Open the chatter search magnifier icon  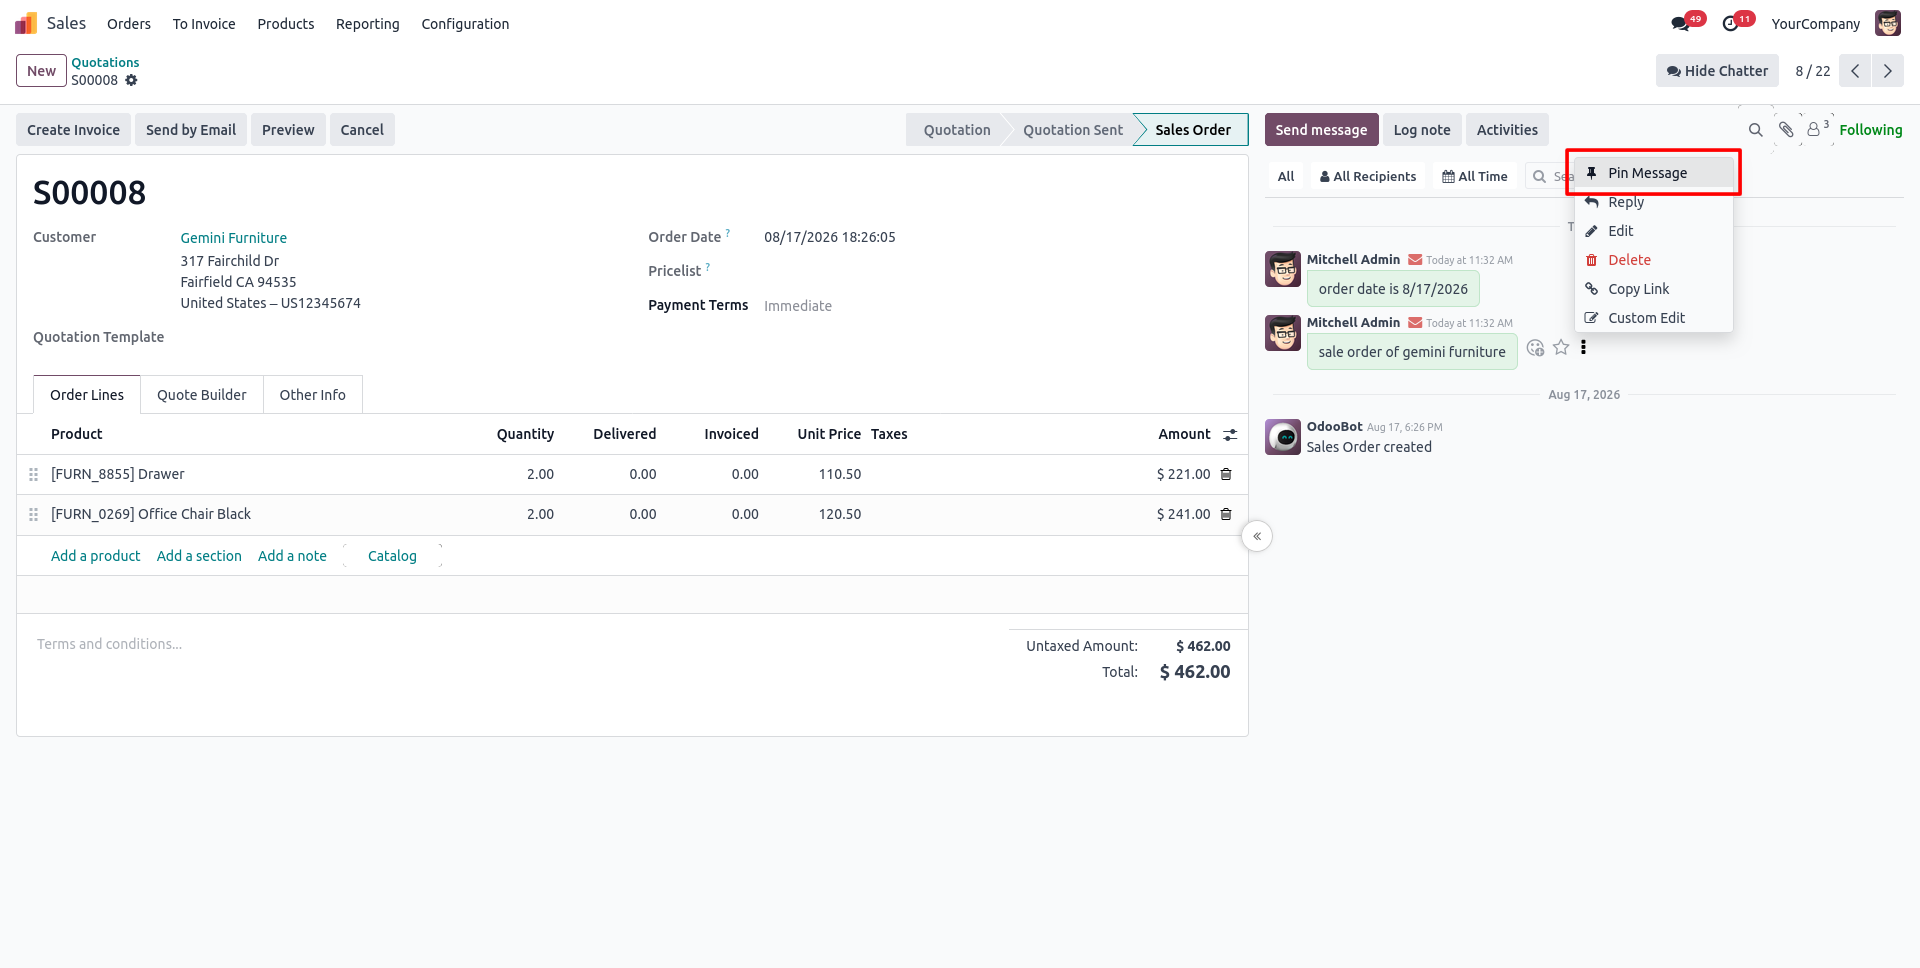tap(1755, 130)
